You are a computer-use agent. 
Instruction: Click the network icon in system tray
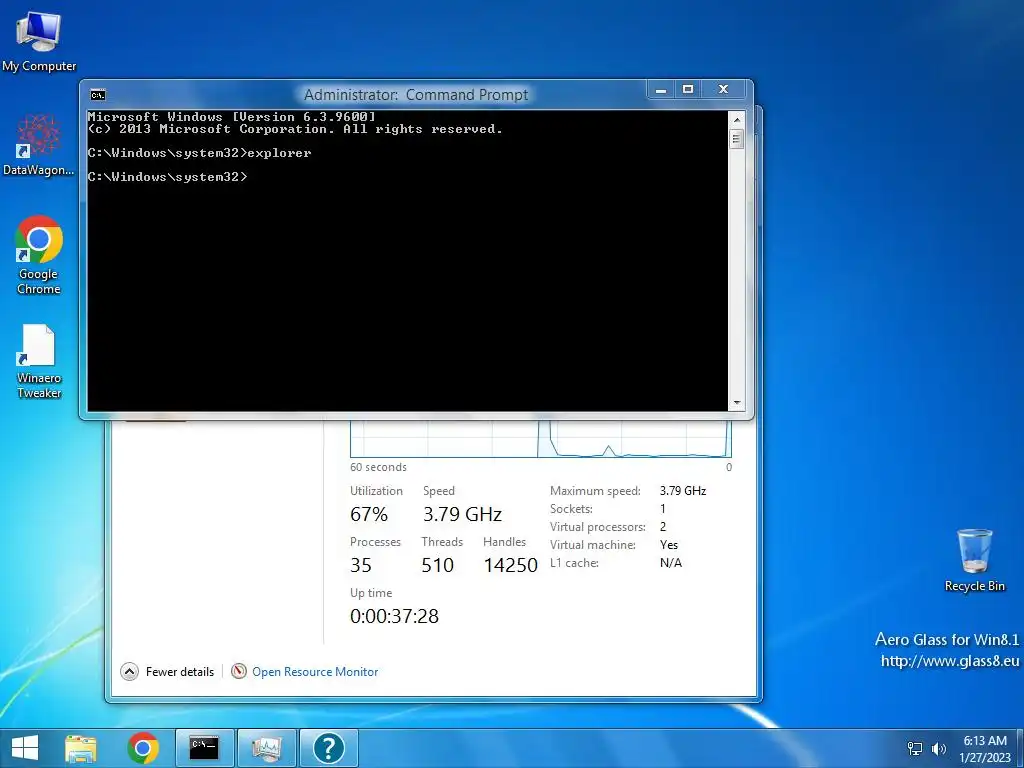(915, 748)
